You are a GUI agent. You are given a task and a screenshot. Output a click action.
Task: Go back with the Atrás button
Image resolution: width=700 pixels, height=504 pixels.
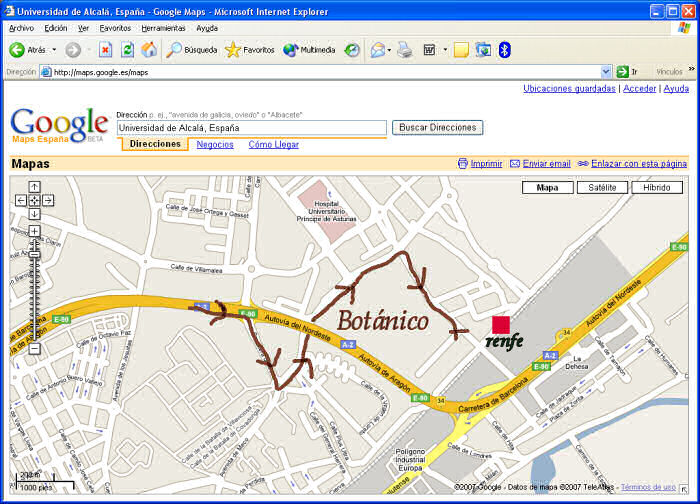point(27,50)
